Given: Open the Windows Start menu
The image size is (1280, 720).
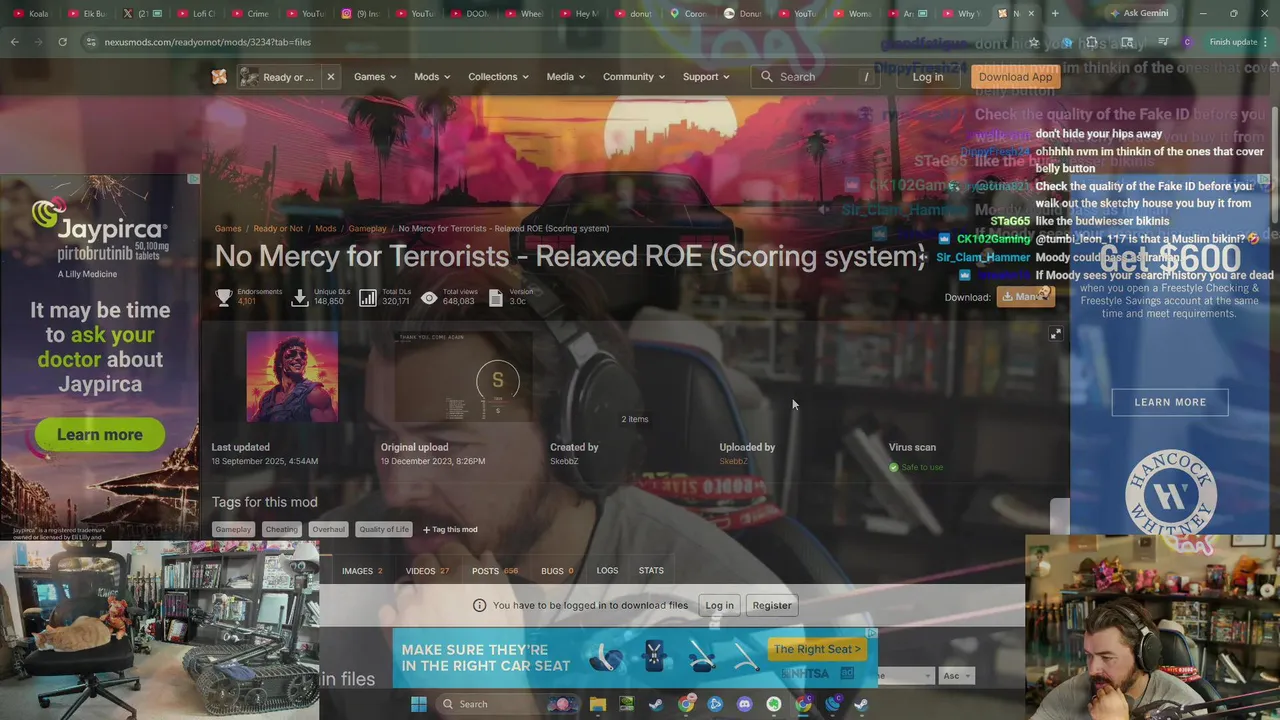Looking at the screenshot, I should pyautogui.click(x=419, y=704).
